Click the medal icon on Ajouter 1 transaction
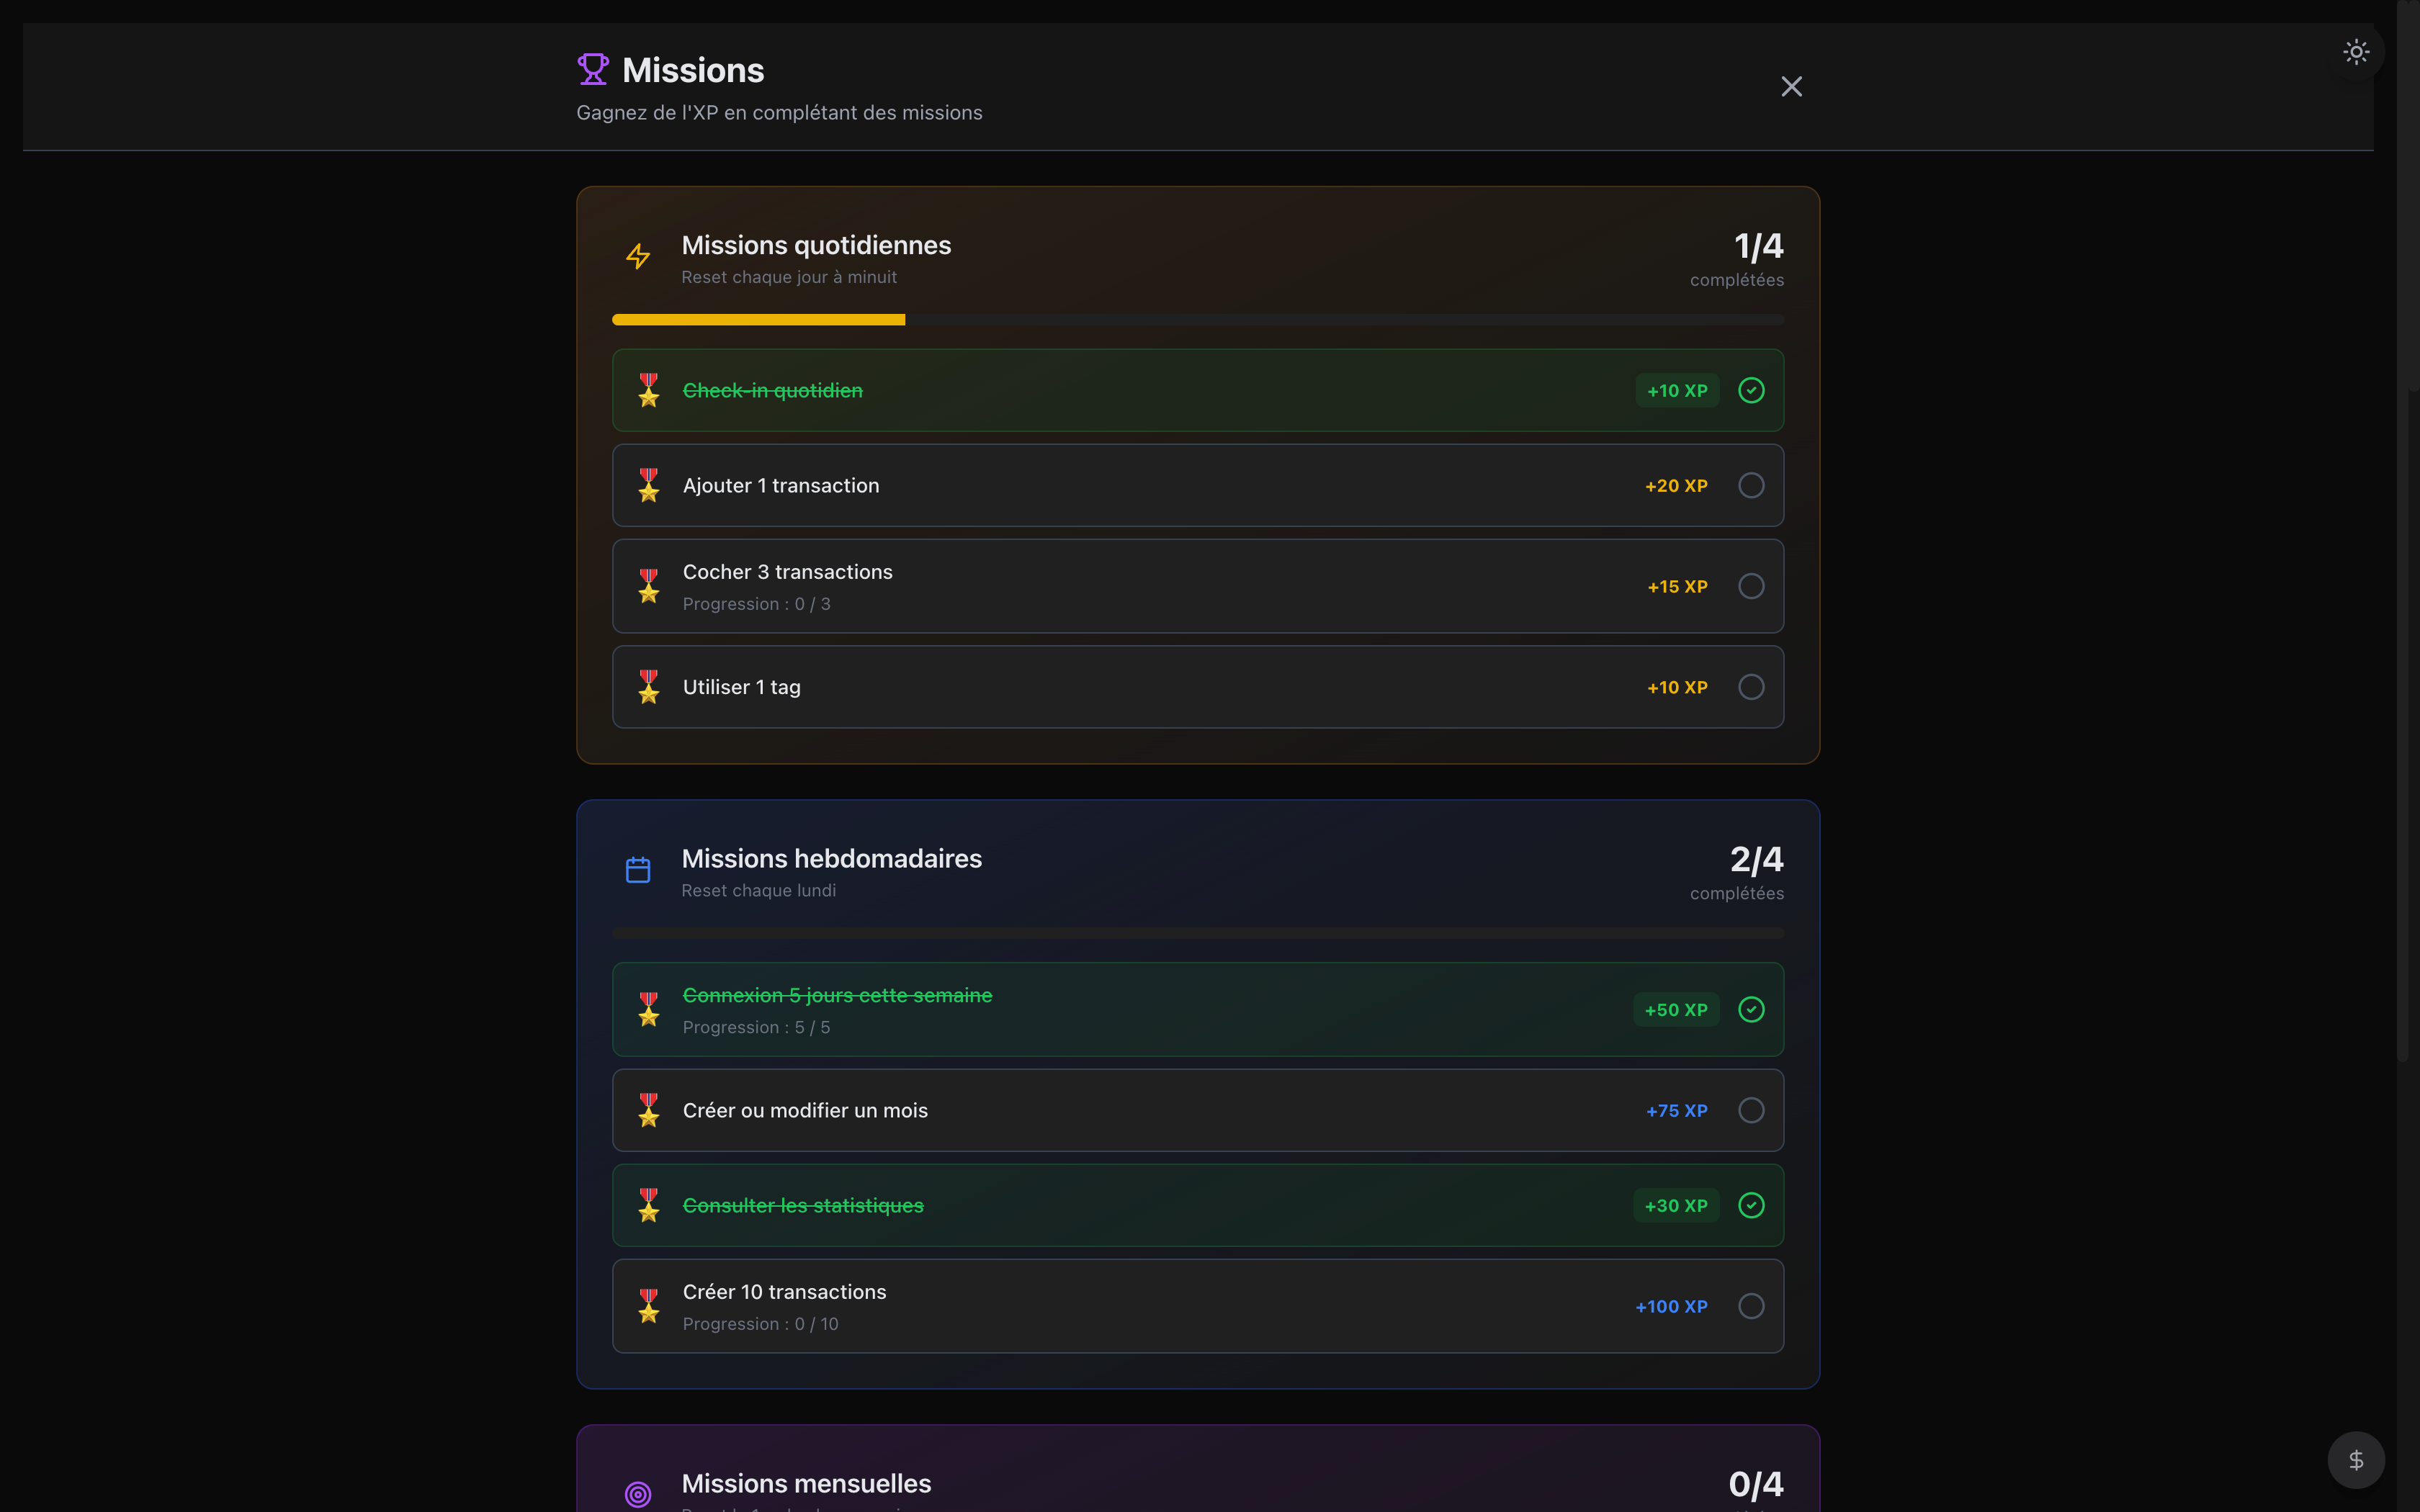2420x1512 pixels. (649, 485)
